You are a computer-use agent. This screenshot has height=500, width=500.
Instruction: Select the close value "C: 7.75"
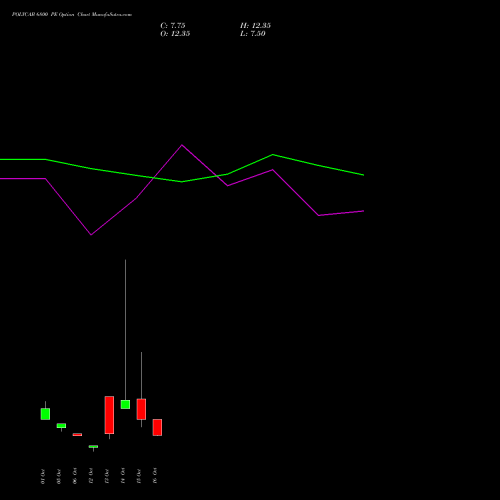tap(173, 26)
